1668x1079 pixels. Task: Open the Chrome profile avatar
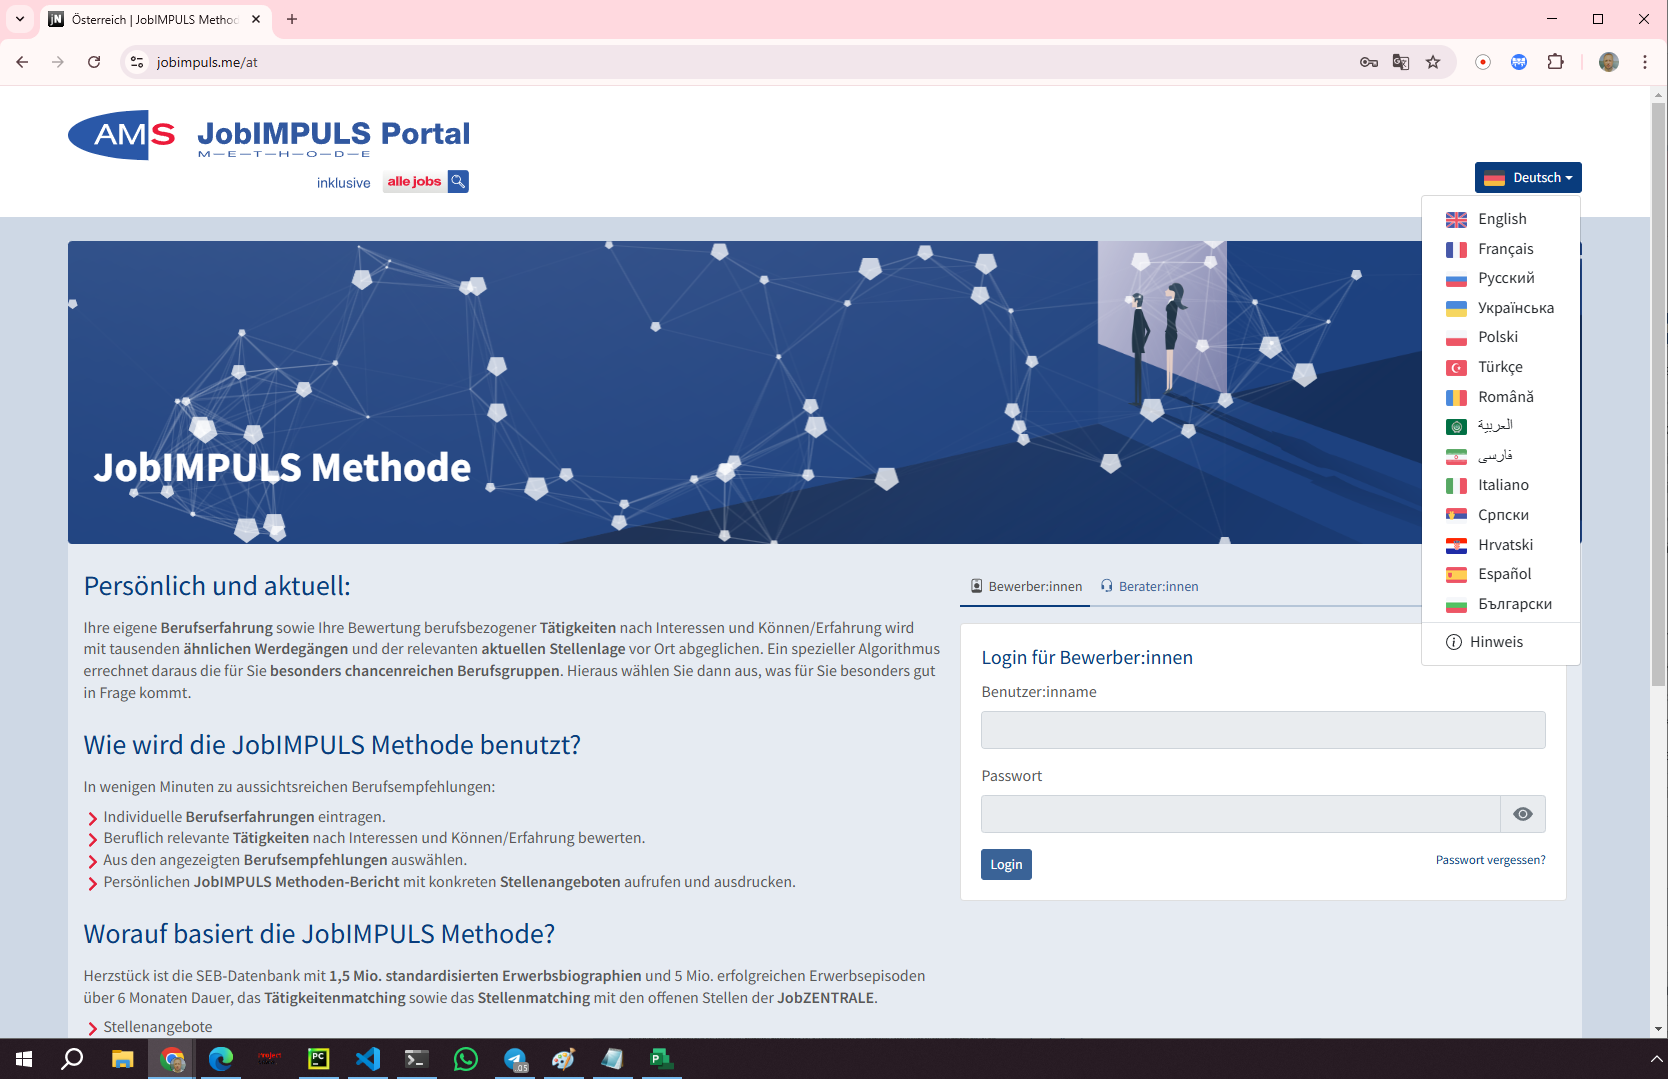click(x=1609, y=62)
